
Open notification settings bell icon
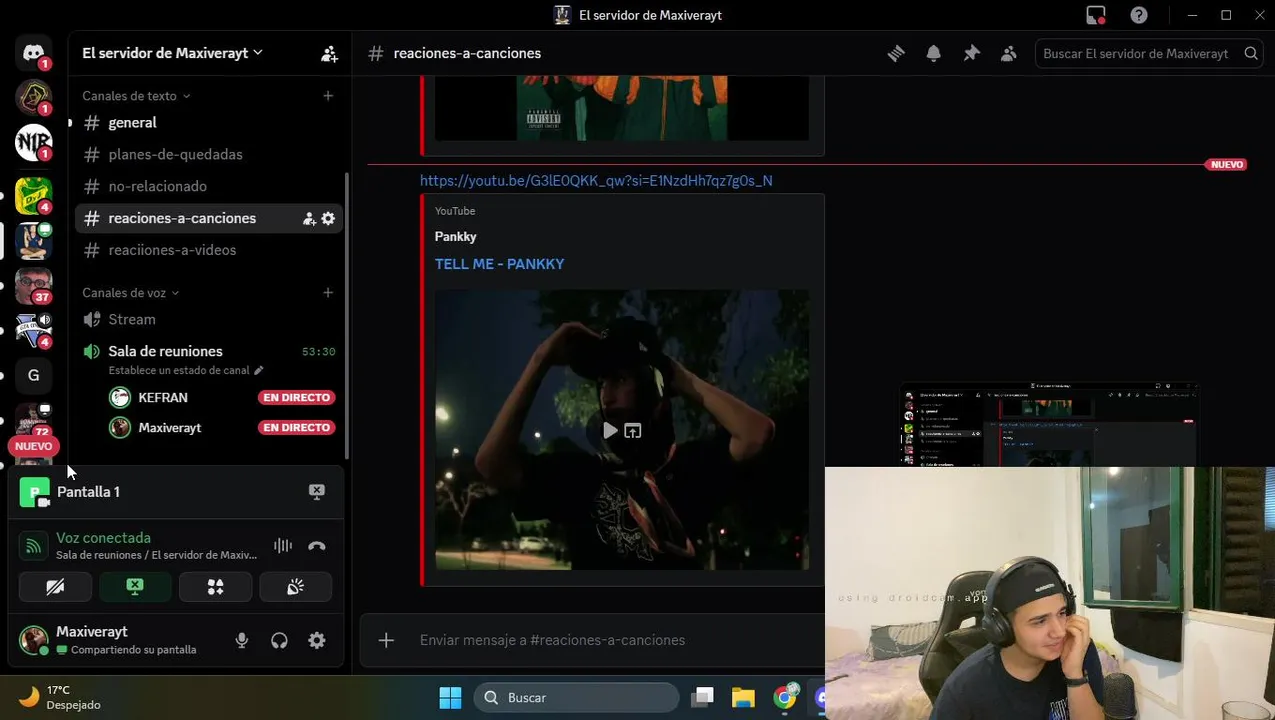(x=933, y=54)
